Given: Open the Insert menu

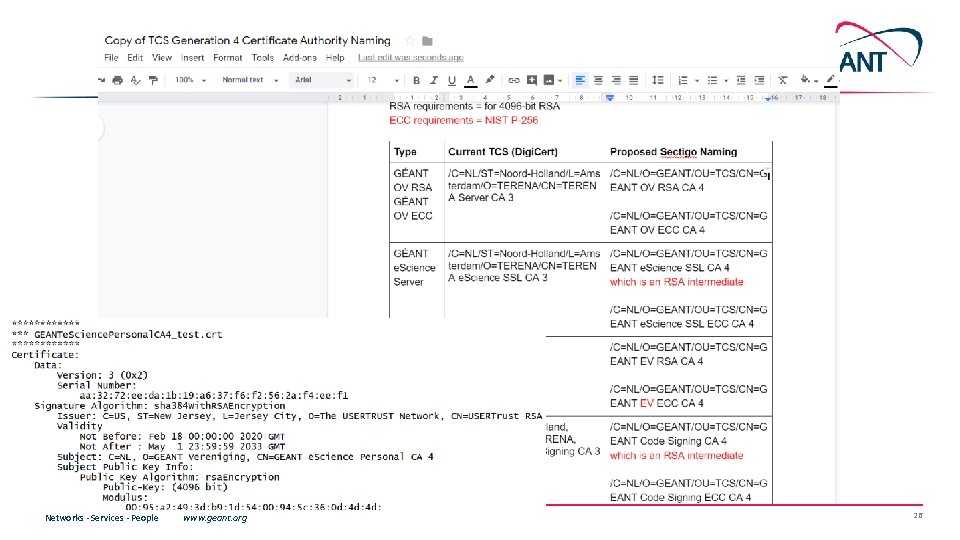Looking at the screenshot, I should point(192,58).
